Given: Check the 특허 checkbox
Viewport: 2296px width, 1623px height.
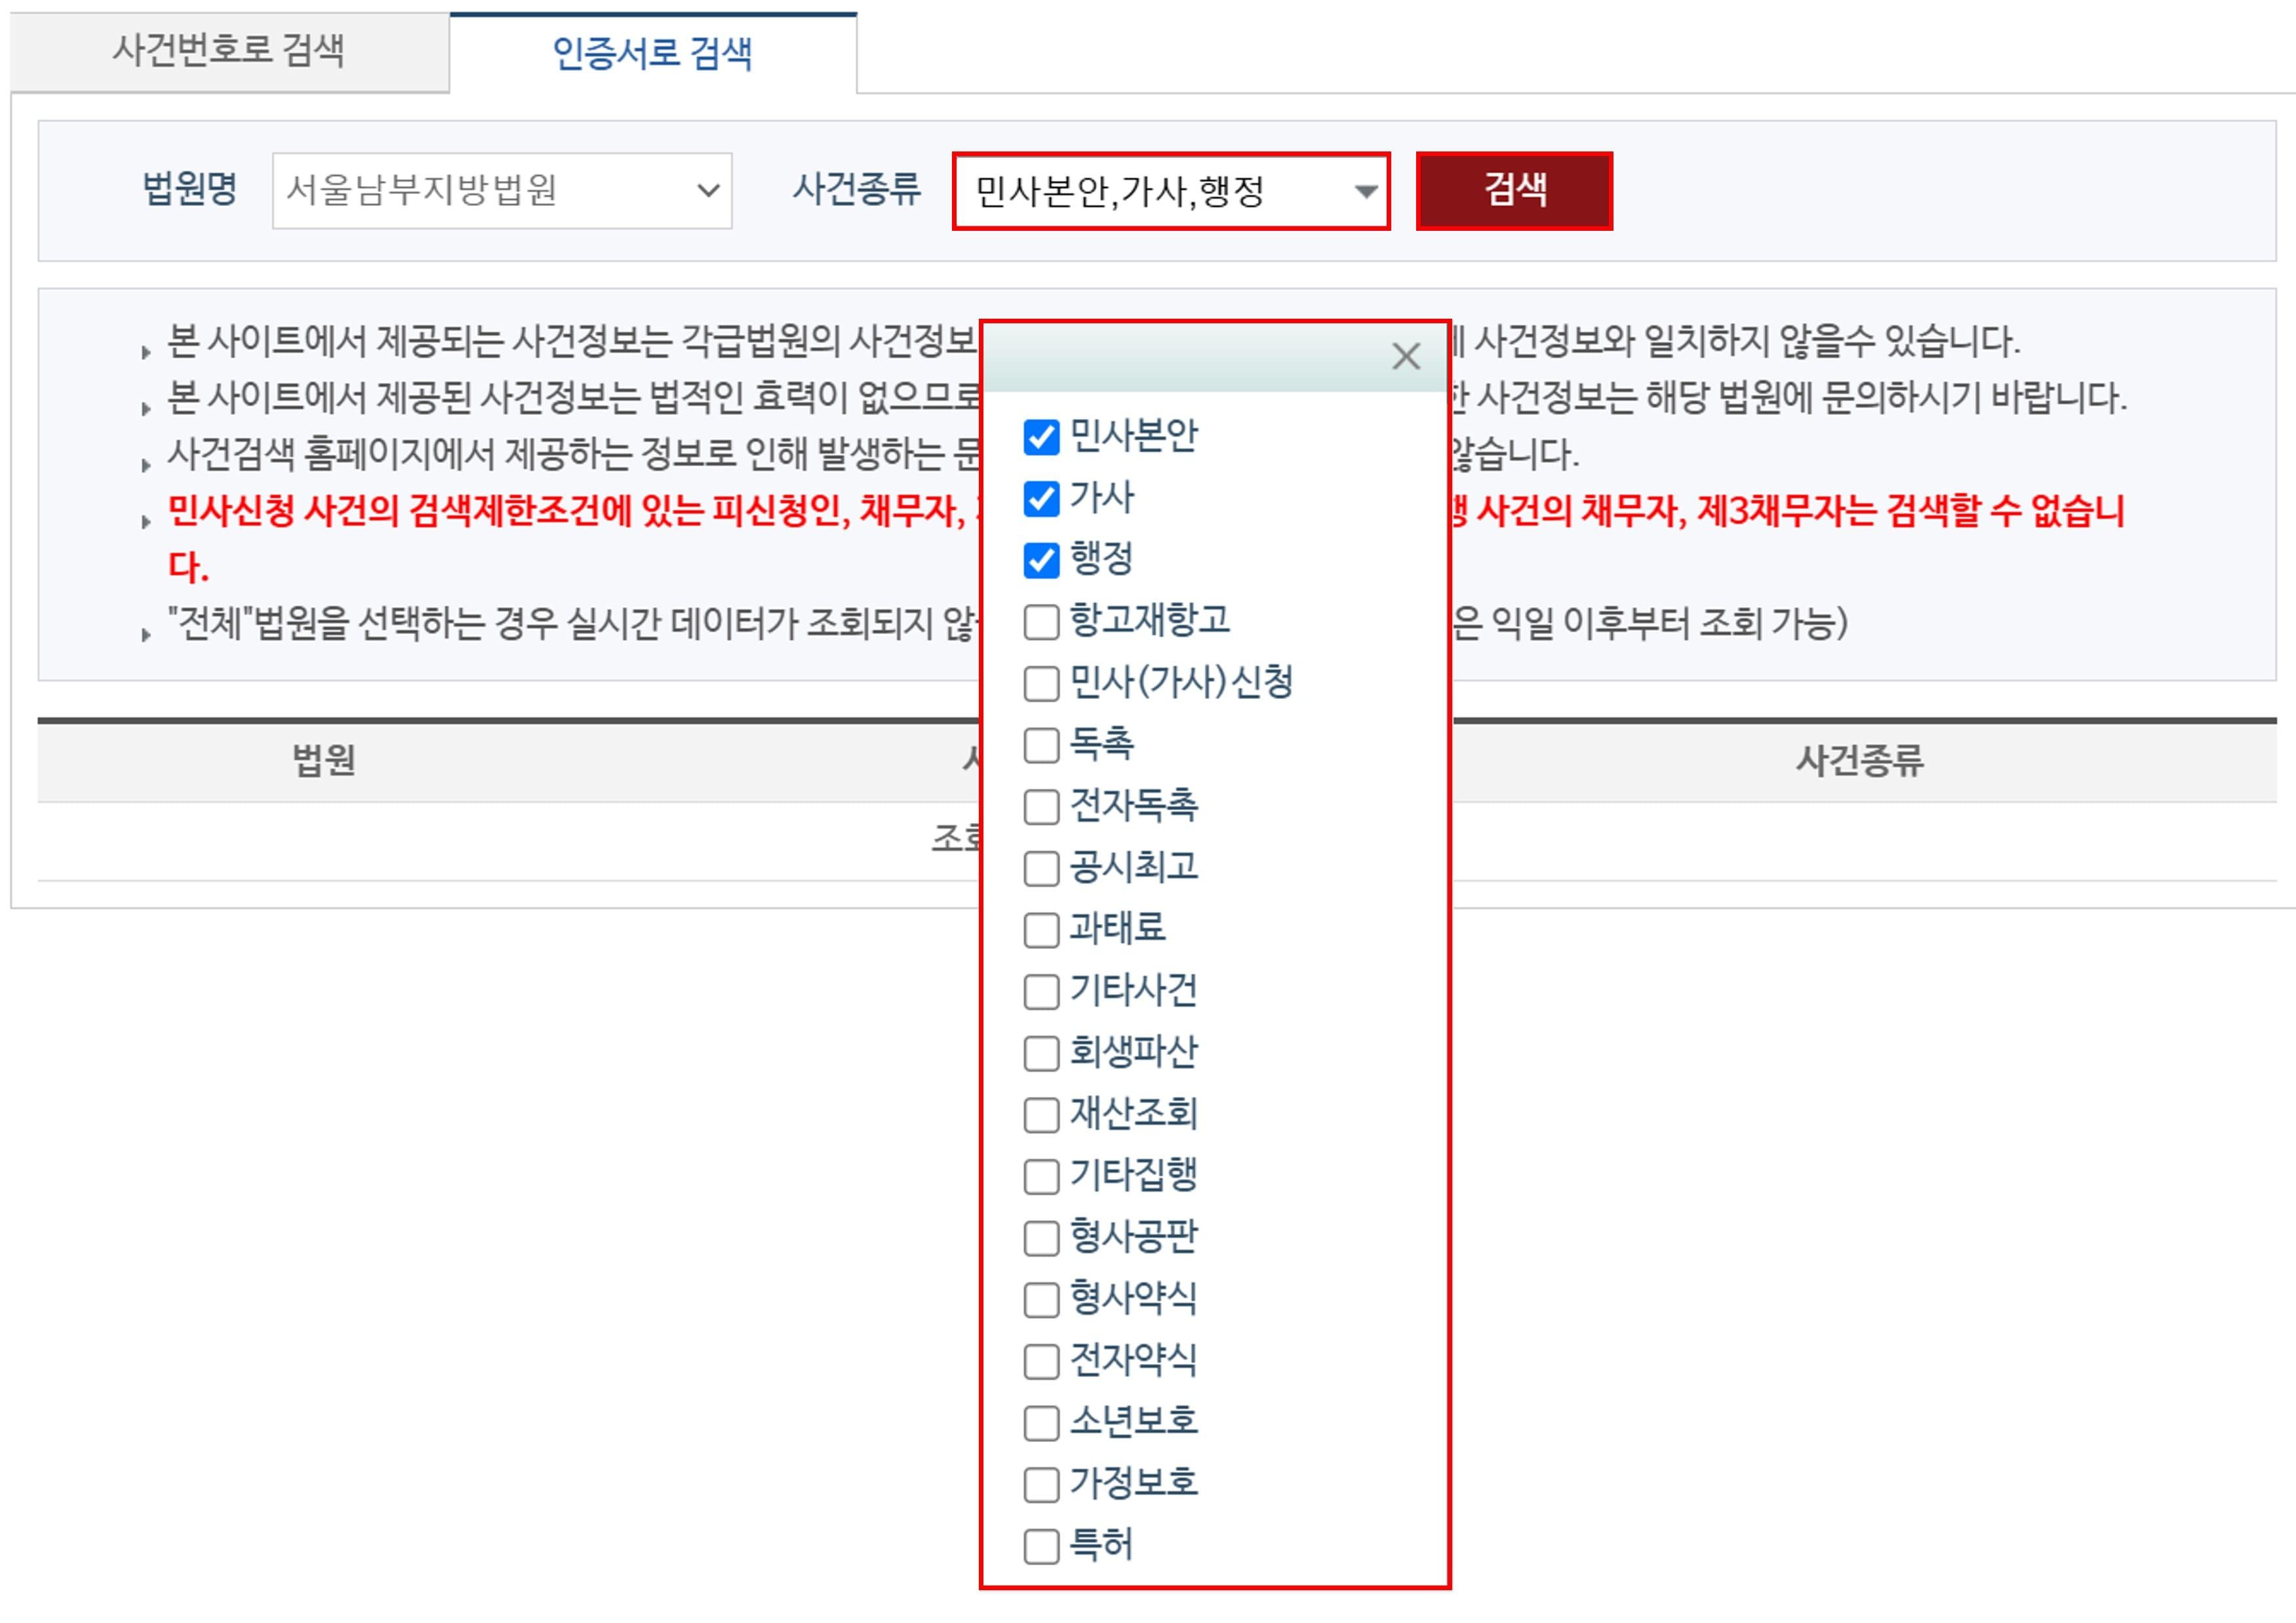Looking at the screenshot, I should pos(1041,1547).
